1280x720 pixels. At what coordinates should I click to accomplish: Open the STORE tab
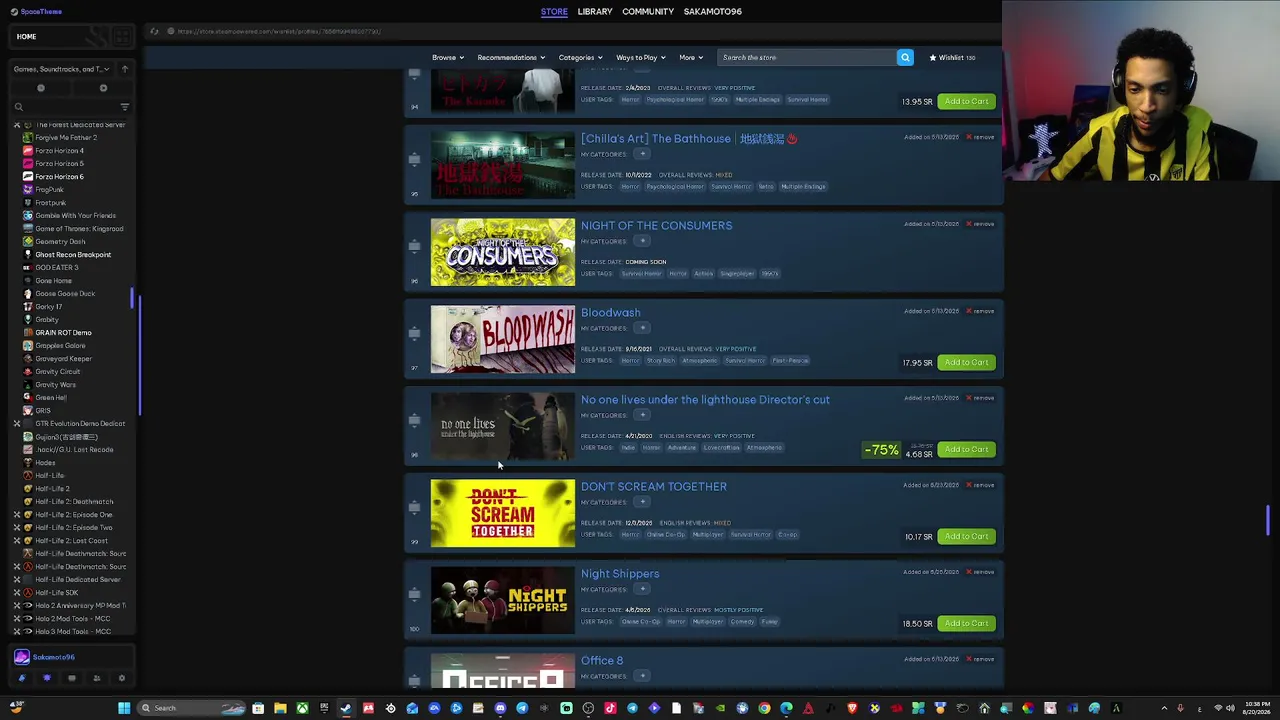tap(554, 12)
